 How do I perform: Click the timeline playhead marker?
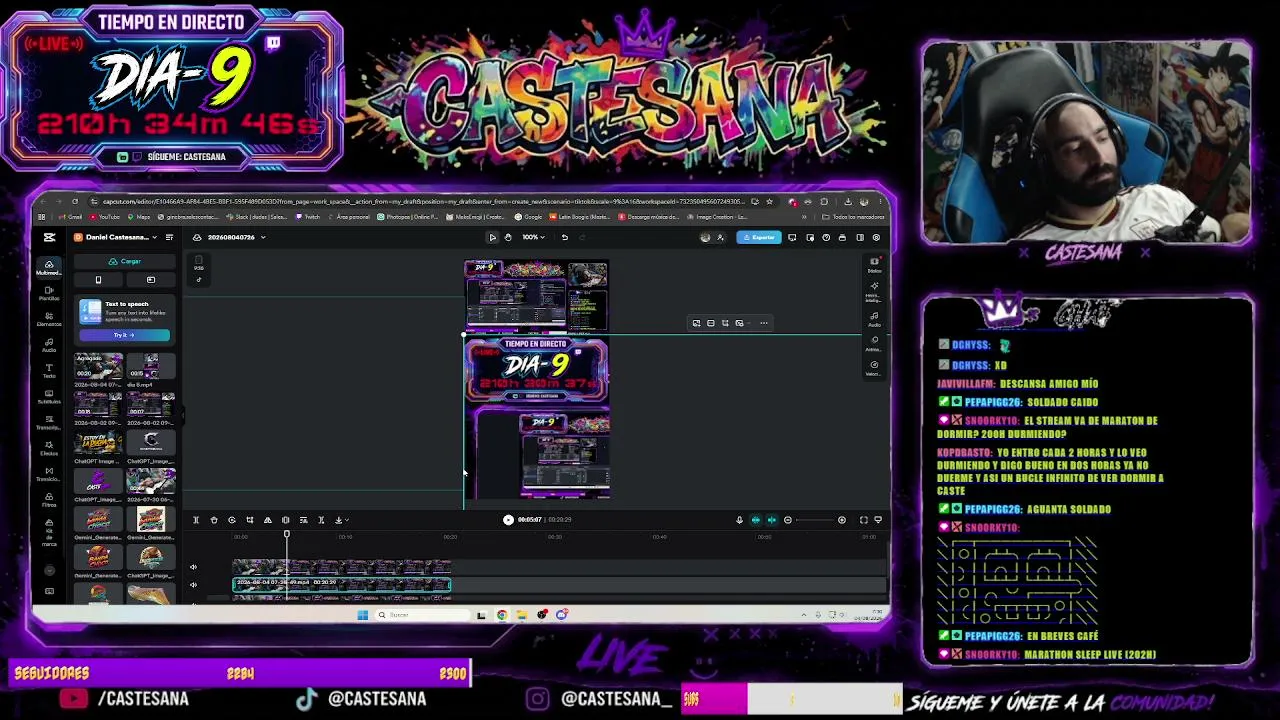(x=287, y=533)
